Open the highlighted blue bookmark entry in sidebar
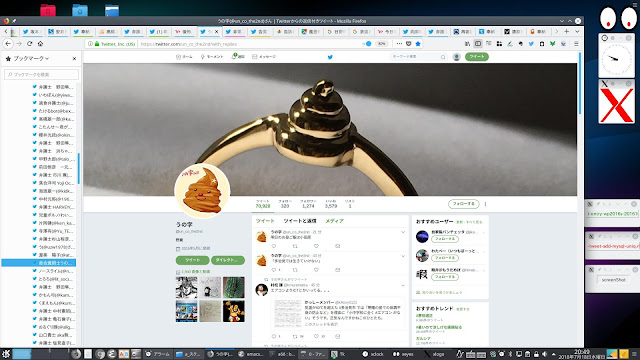The width and height of the screenshot is (640, 360). (x=39, y=263)
